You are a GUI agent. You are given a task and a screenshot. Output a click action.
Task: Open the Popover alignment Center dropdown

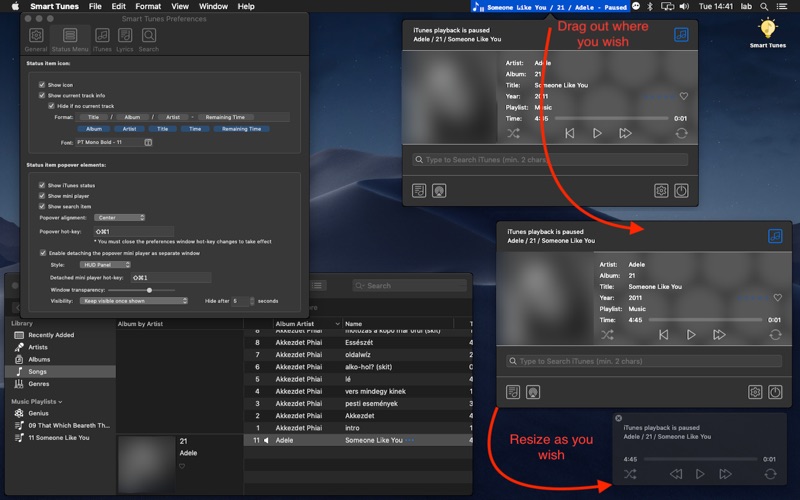[119, 218]
